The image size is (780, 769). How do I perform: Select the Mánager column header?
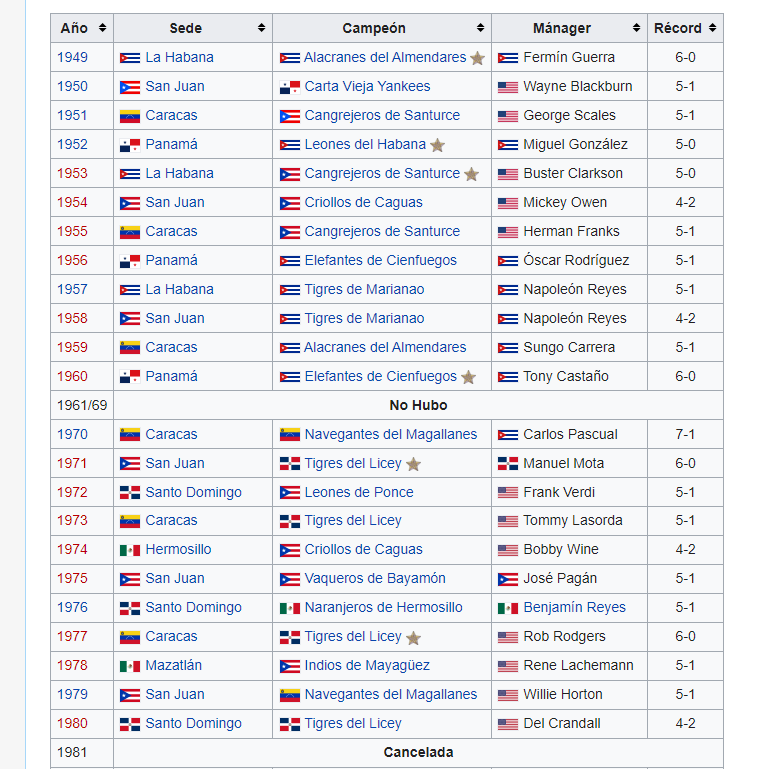point(570,28)
